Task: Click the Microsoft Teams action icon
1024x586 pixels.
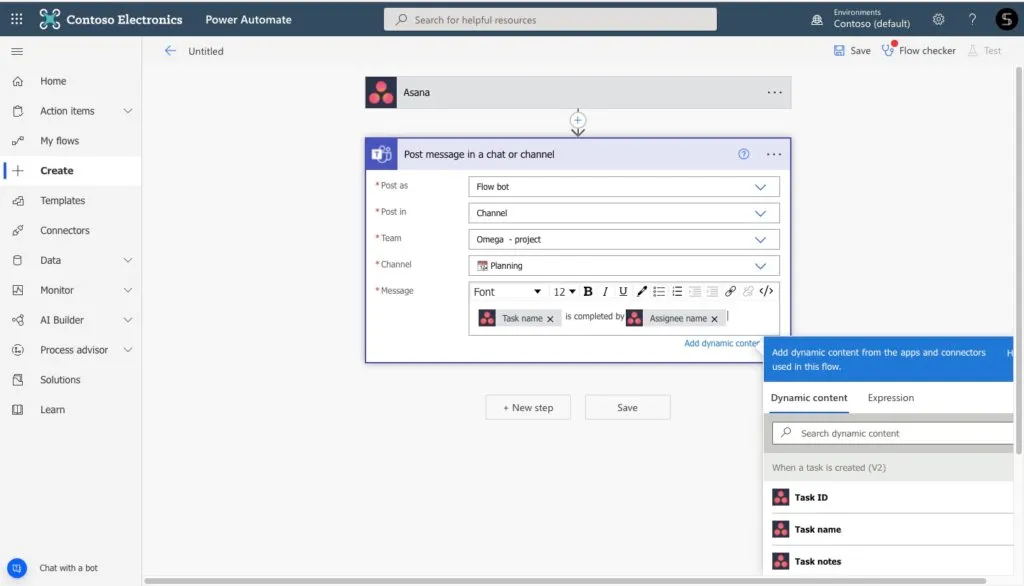Action: click(x=381, y=154)
